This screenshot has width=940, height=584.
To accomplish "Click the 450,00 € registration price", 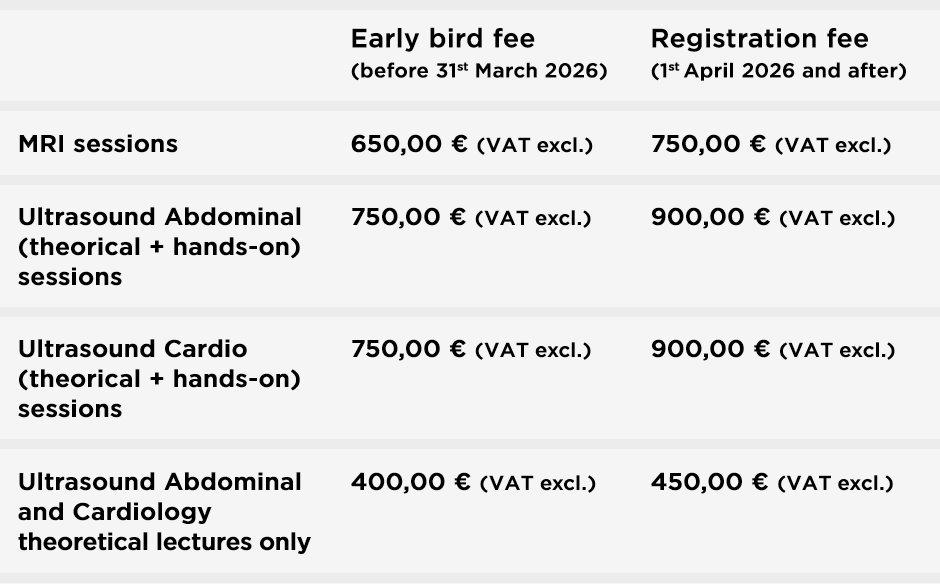I will [x=709, y=483].
